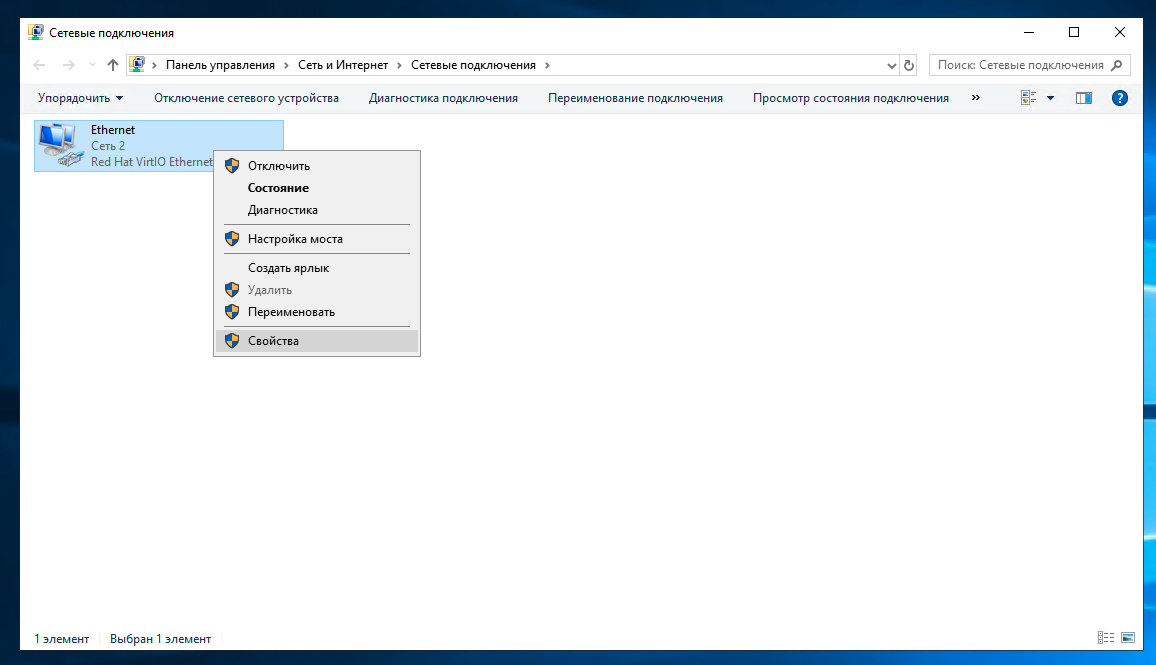Switch to details view via status bar icon
The image size is (1156, 665).
1106,637
